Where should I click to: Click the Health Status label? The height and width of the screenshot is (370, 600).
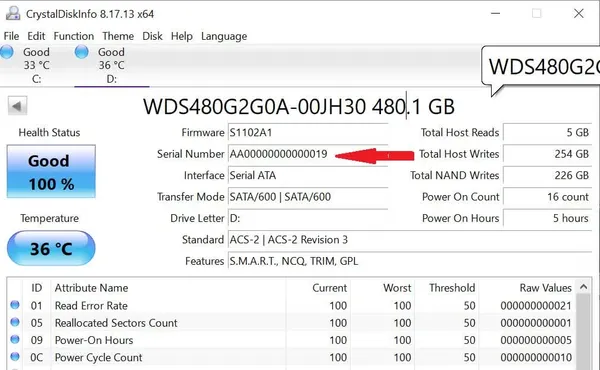49,132
